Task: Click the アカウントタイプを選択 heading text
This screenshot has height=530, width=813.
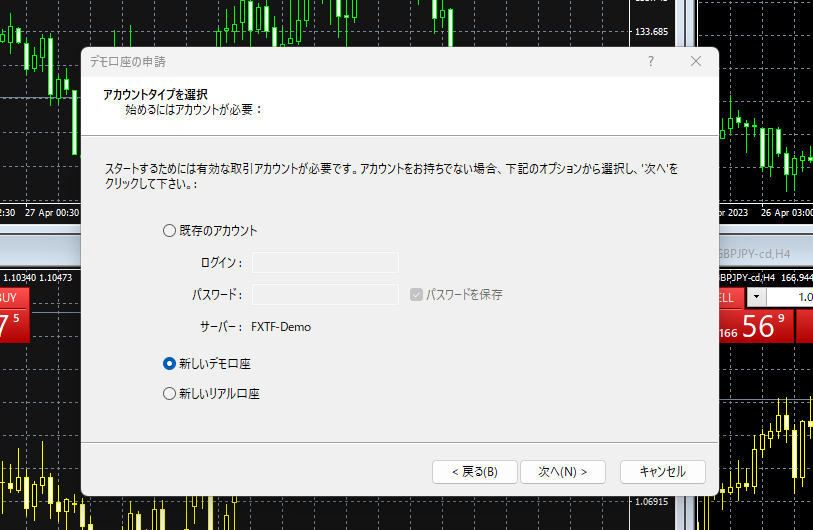Action: click(155, 95)
